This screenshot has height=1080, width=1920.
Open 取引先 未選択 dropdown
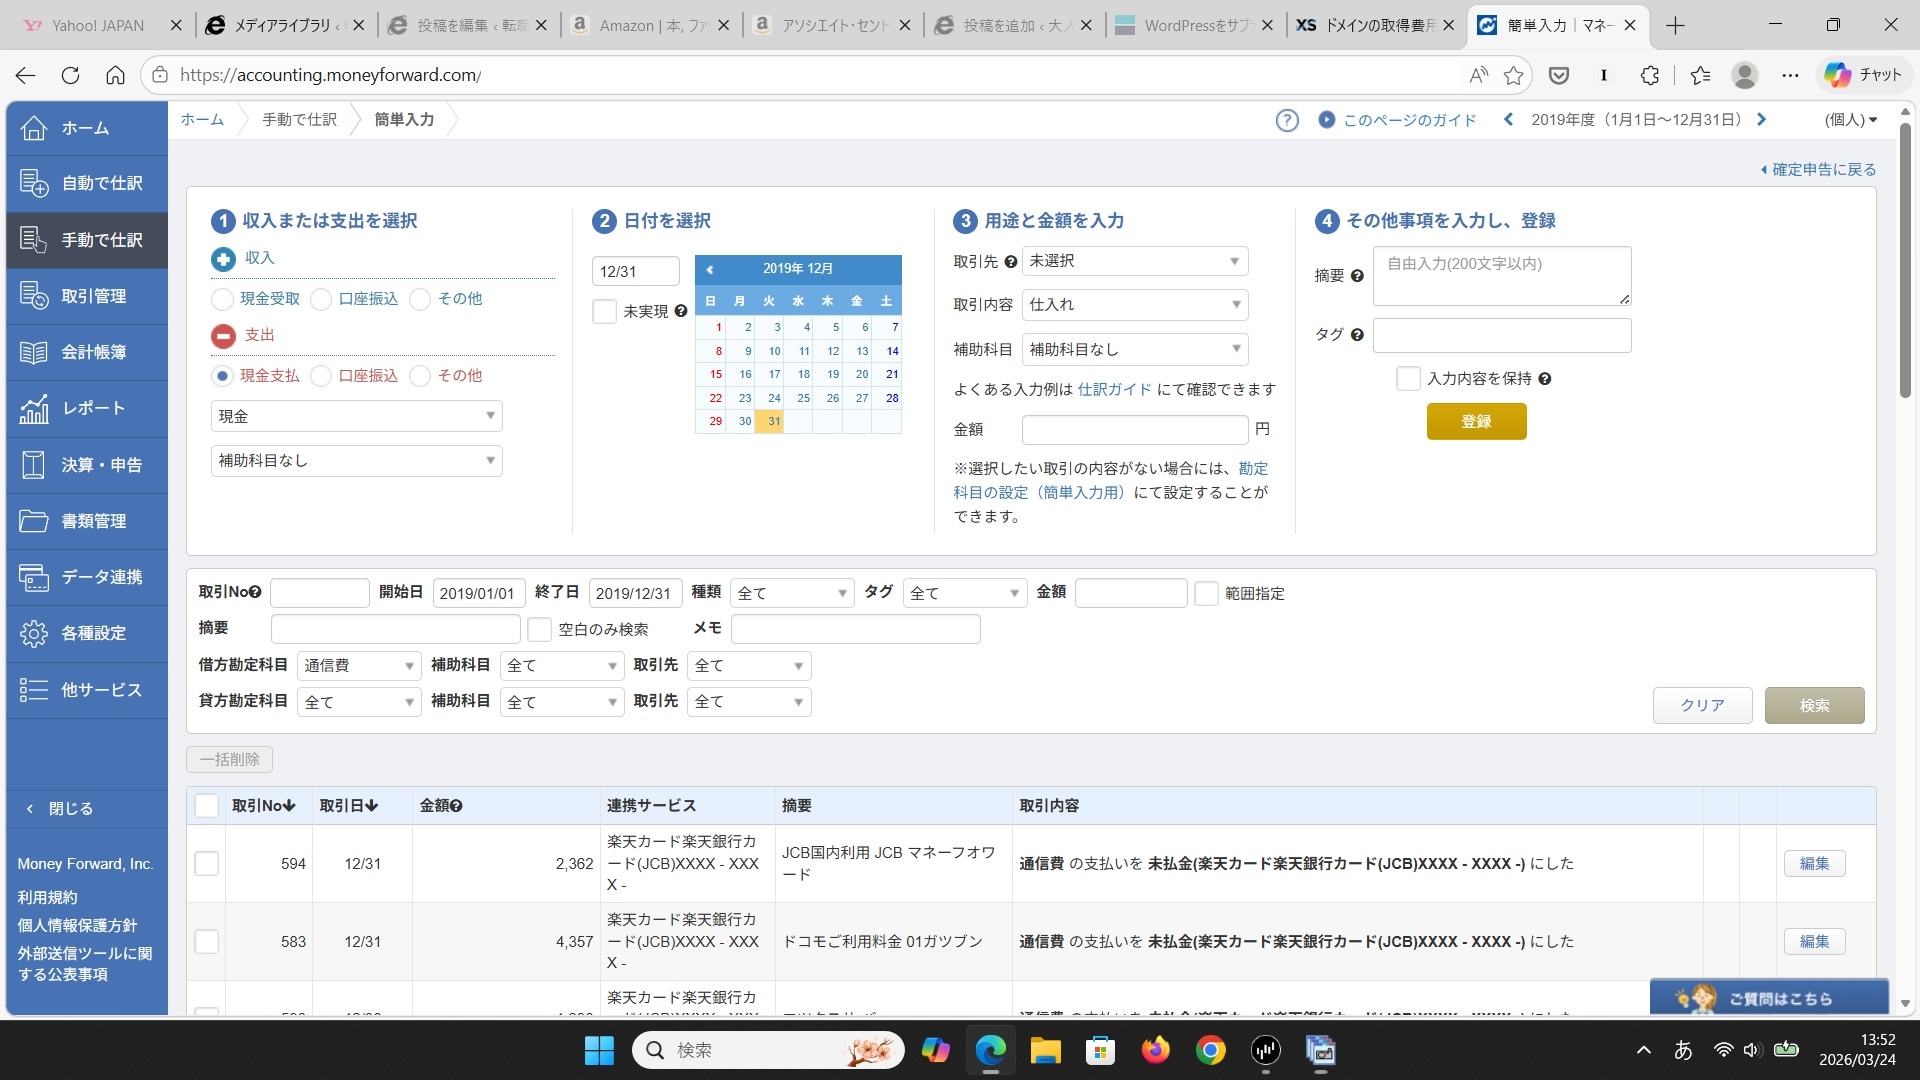[x=1134, y=261]
